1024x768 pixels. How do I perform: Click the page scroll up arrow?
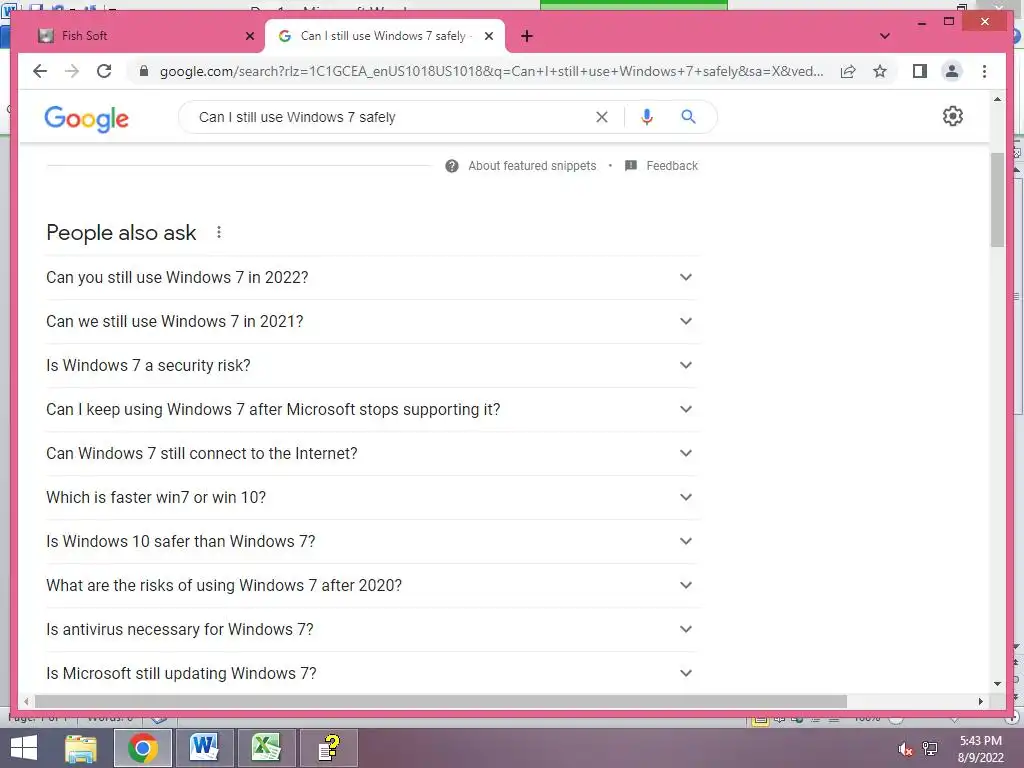coord(997,99)
